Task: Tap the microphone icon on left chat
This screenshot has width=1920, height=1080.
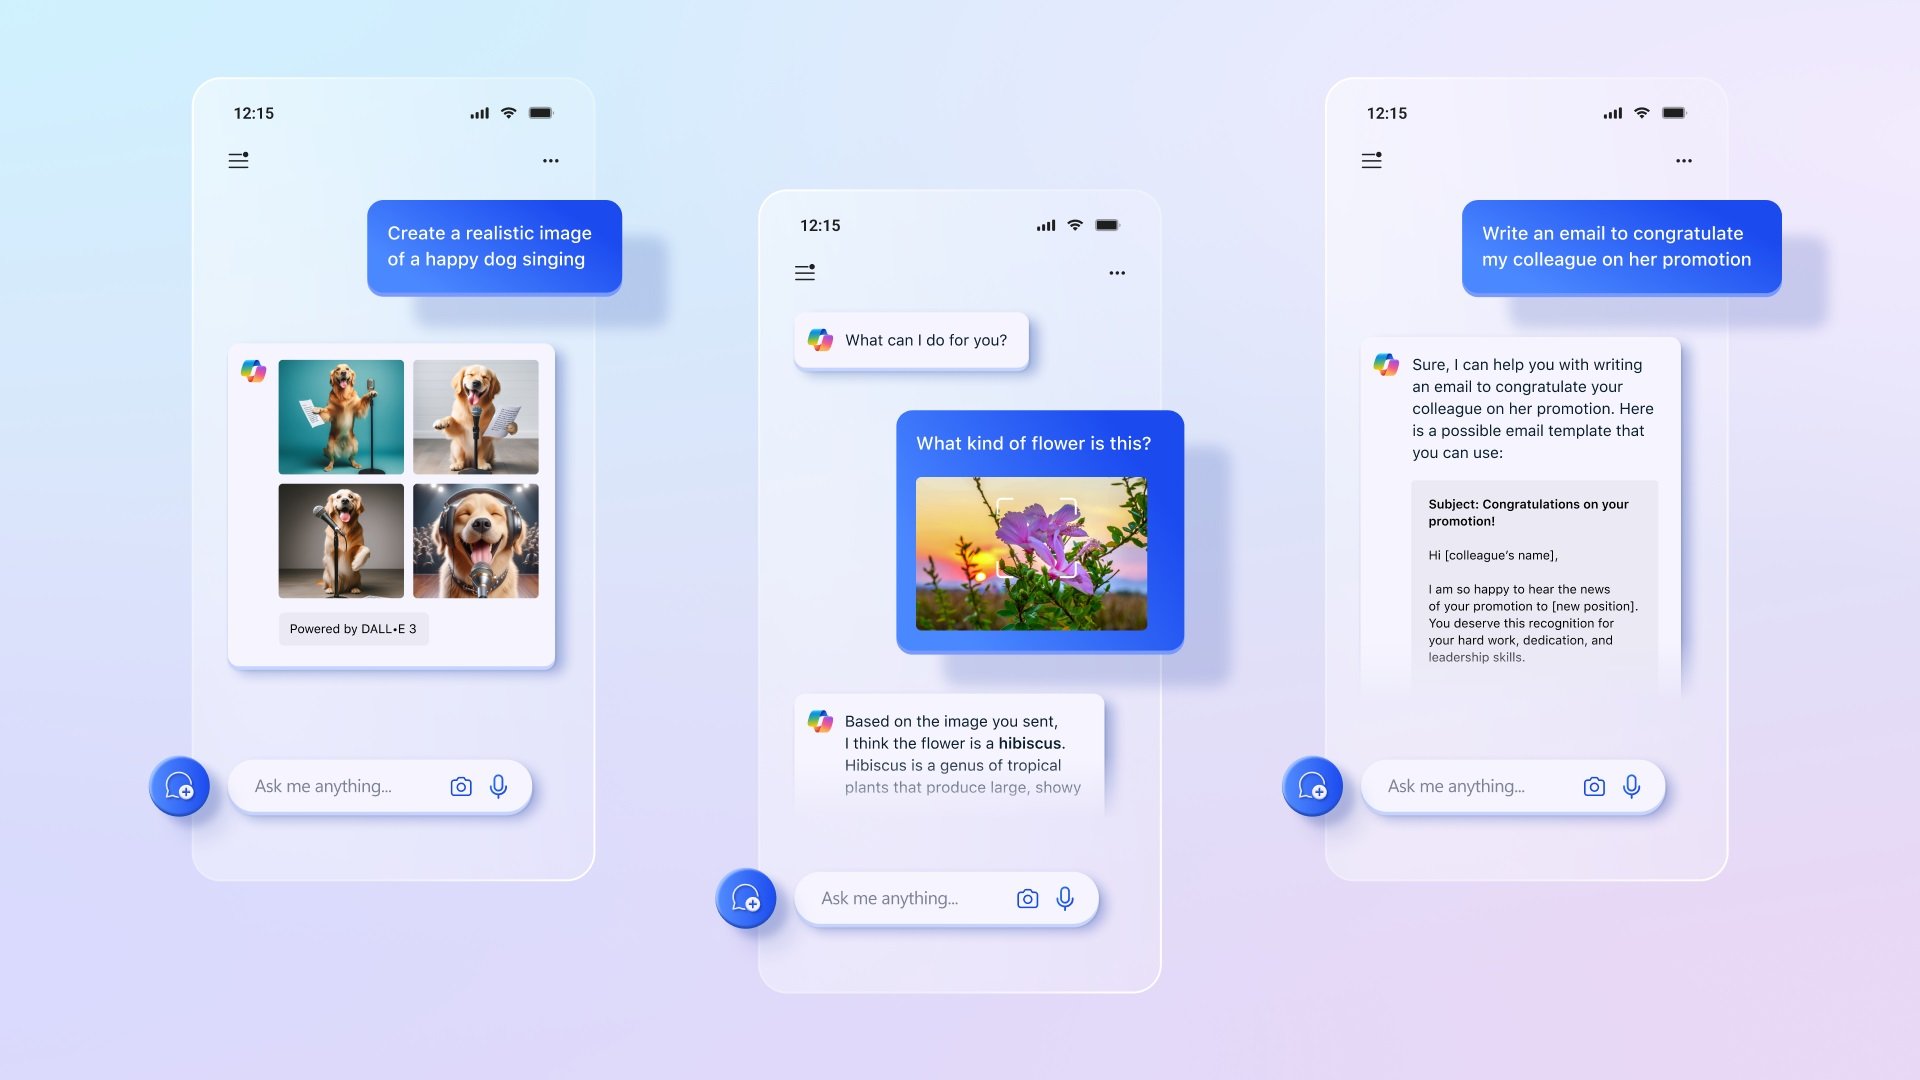Action: coord(498,786)
